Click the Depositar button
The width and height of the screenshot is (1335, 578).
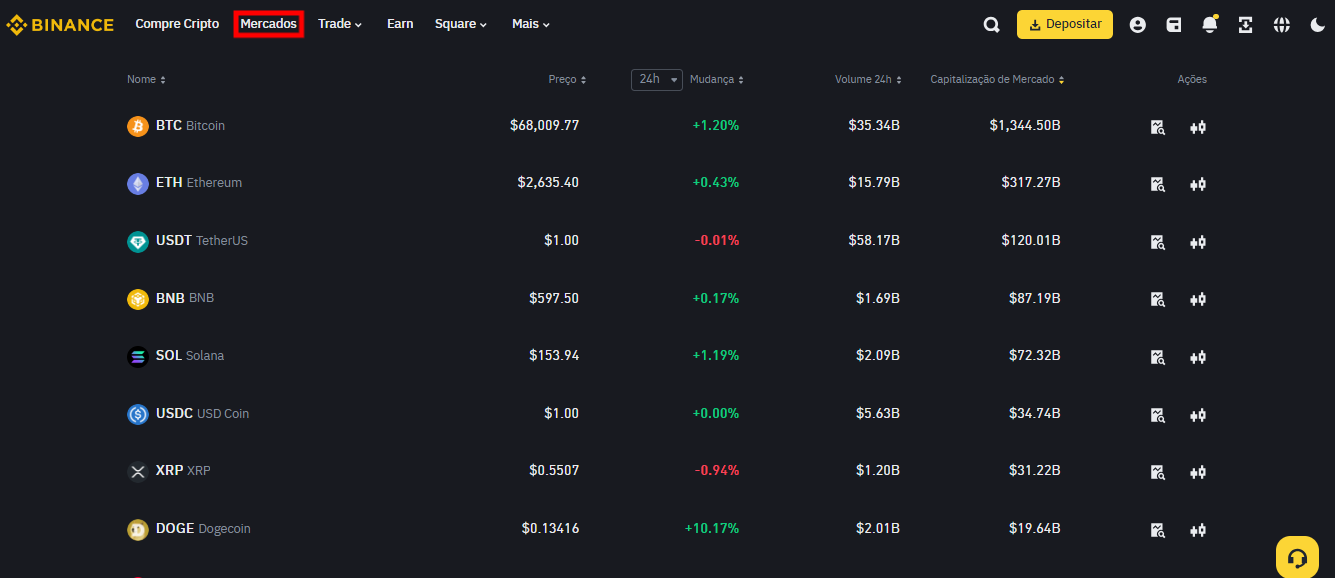click(x=1064, y=23)
